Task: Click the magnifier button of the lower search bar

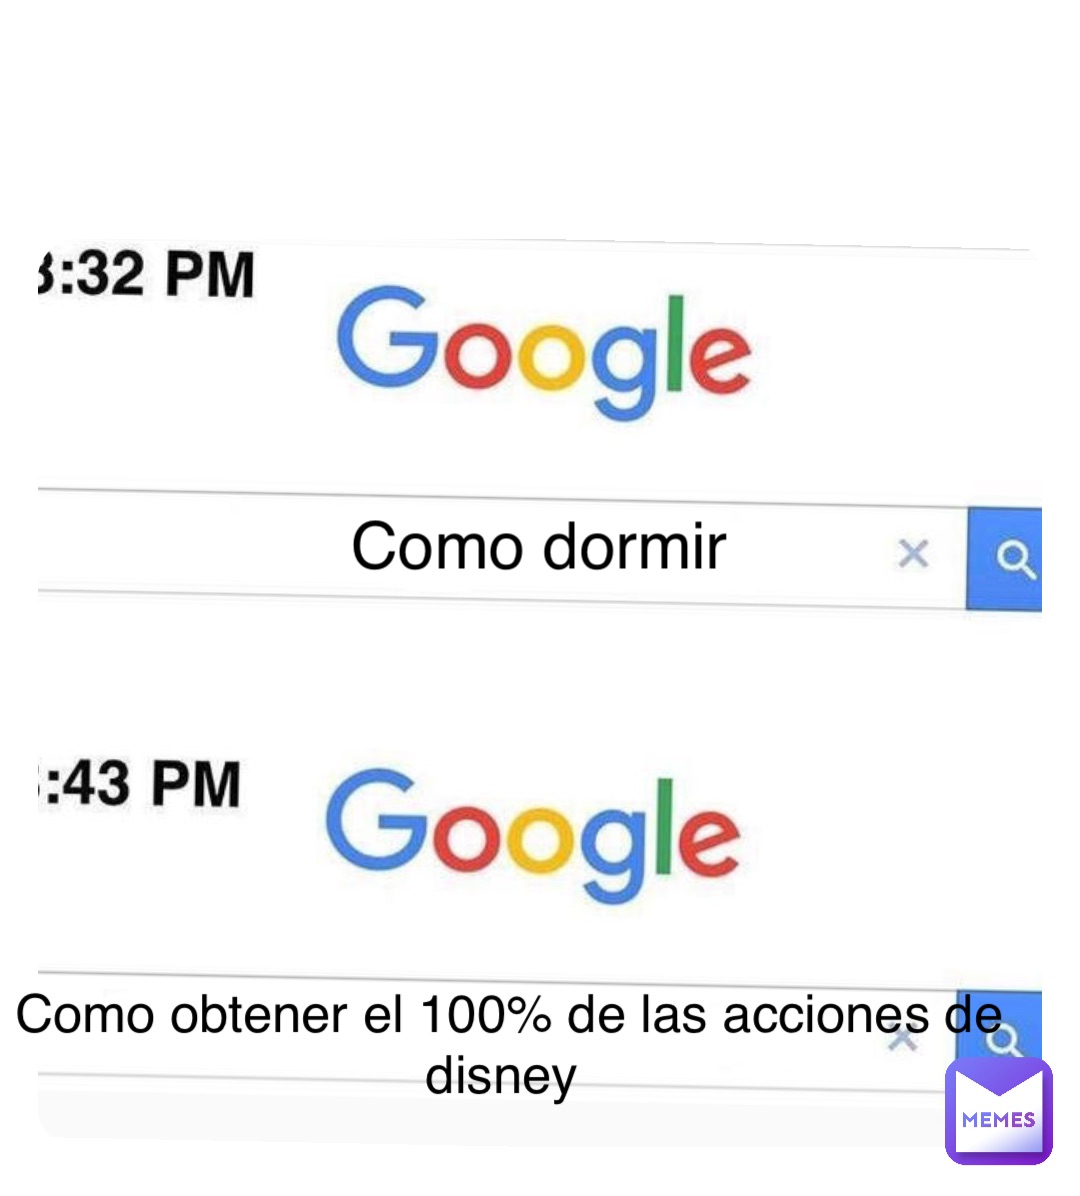Action: [1001, 1025]
